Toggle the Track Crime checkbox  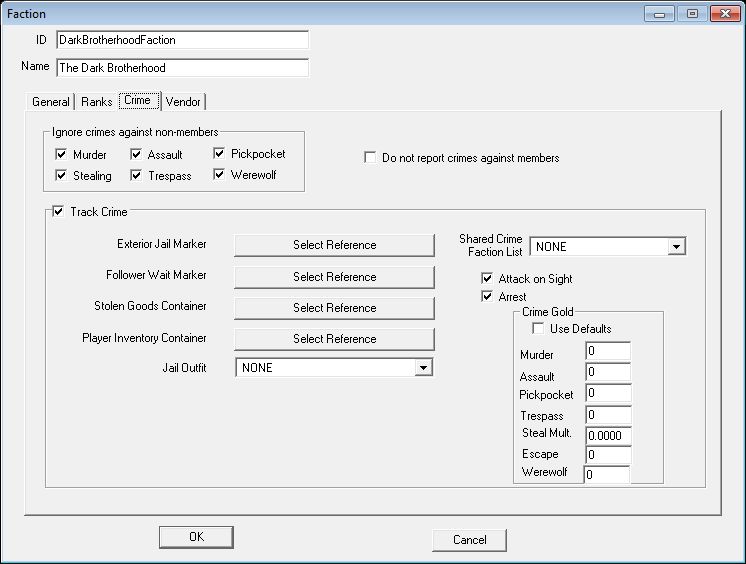pyautogui.click(x=58, y=211)
